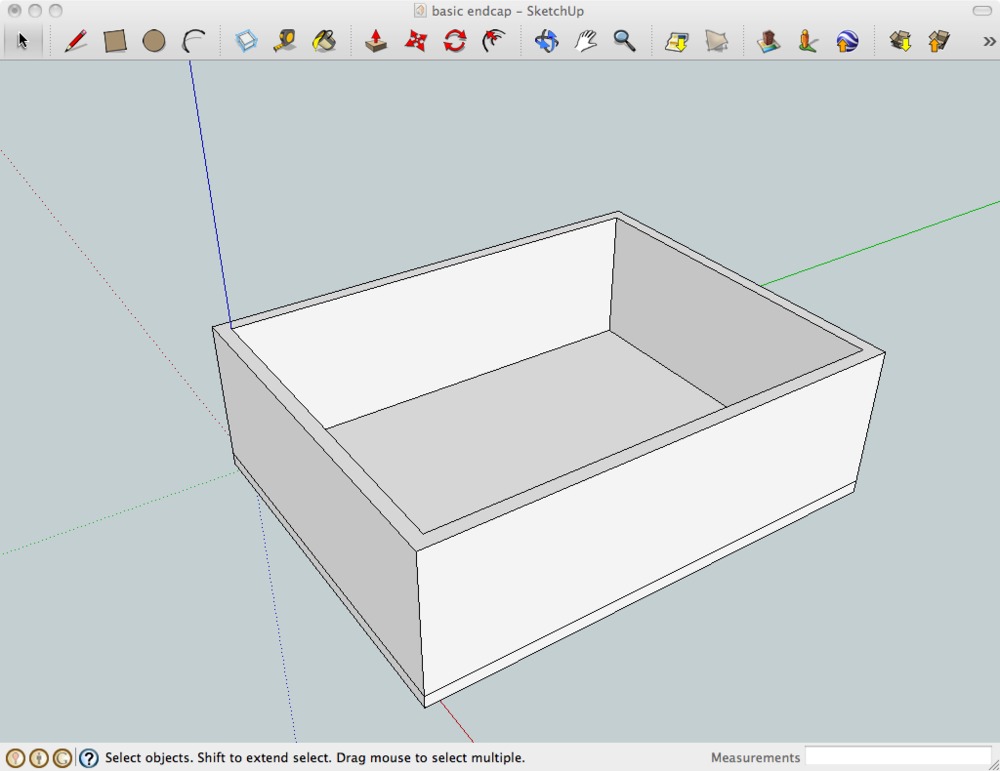Expand the toolbar overflow chevron

tap(989, 41)
